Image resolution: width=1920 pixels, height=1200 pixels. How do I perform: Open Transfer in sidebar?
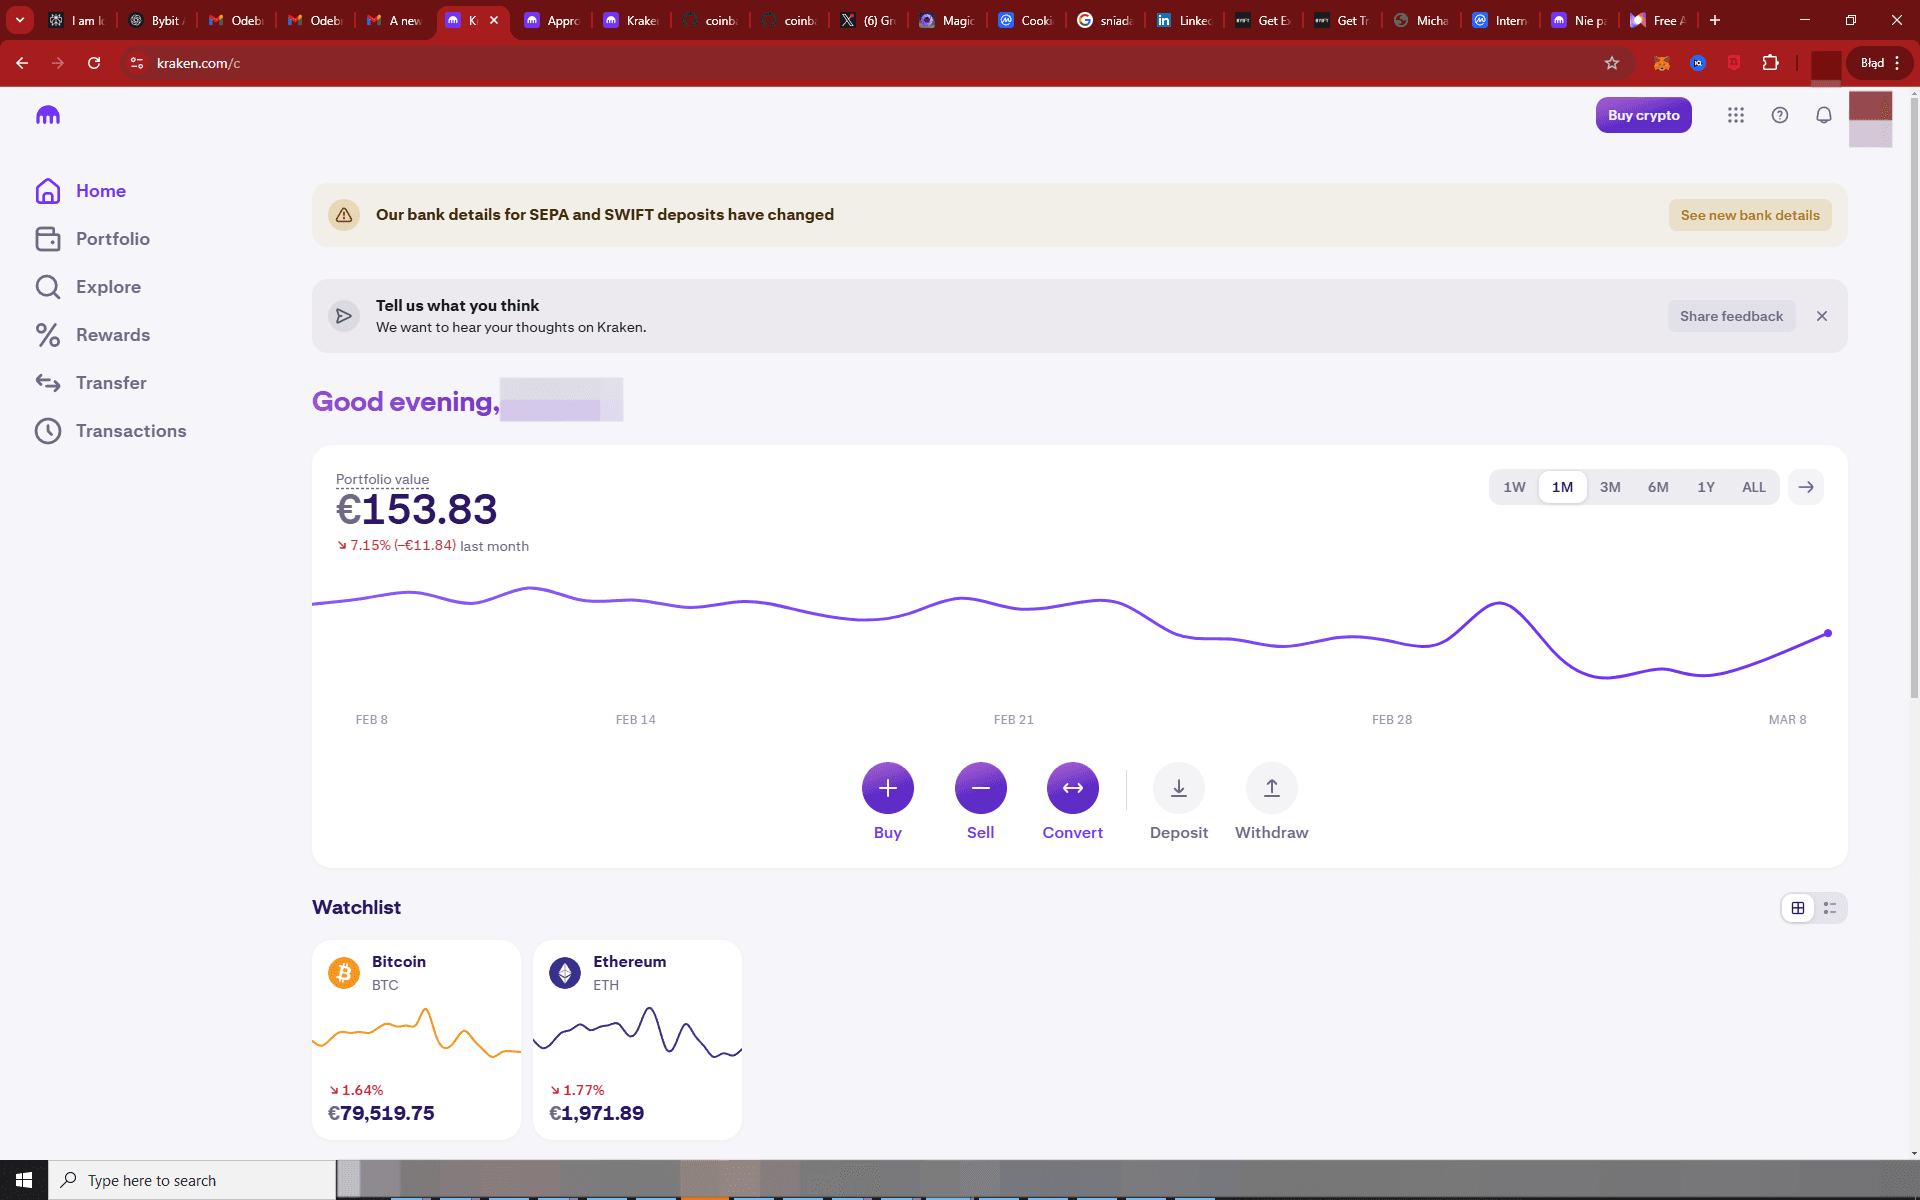coord(91,383)
